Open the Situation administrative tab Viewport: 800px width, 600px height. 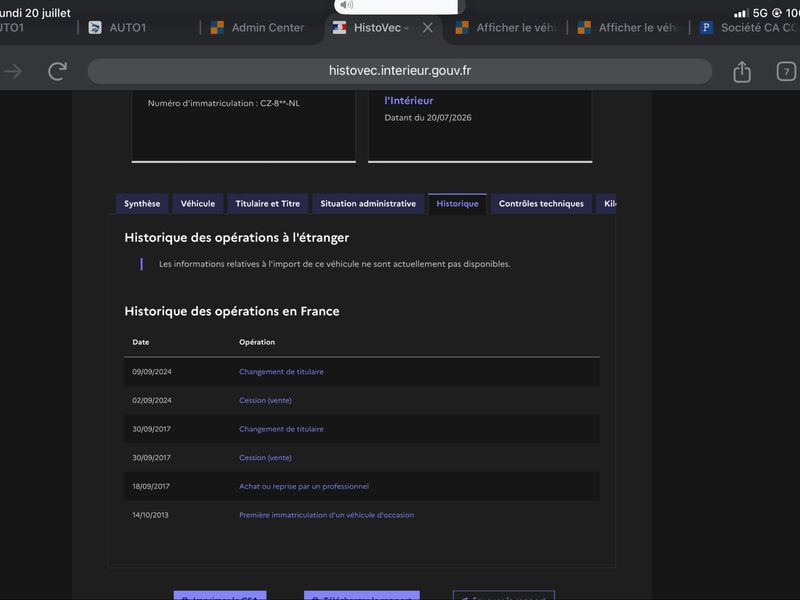[368, 204]
